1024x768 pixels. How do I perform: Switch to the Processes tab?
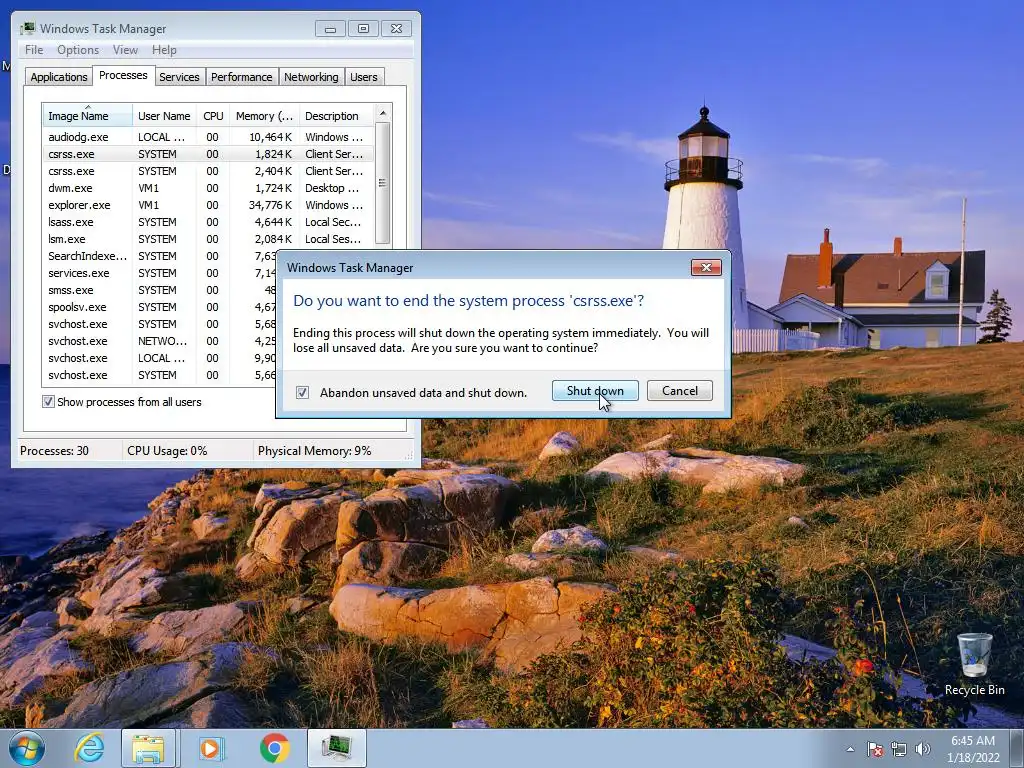[123, 75]
